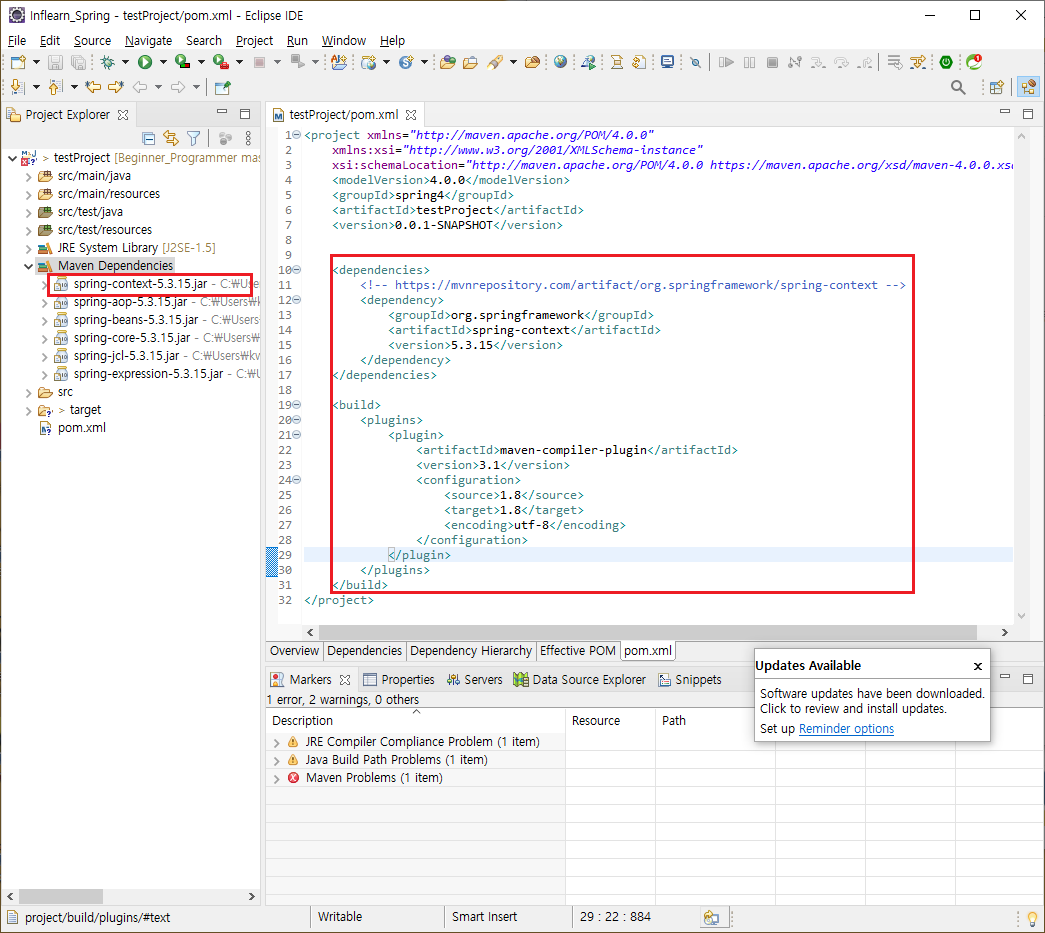Click the Spring Boot dashboard power icon
1045x933 pixels.
pos(946,63)
